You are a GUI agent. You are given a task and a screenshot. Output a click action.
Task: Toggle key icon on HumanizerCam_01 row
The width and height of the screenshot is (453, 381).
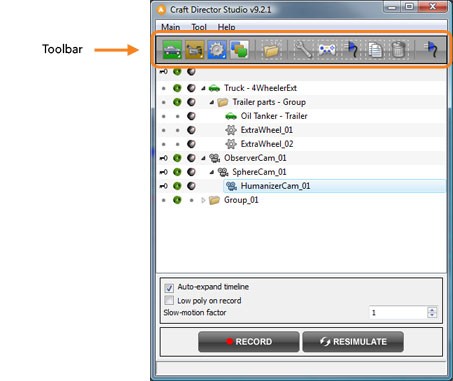click(x=163, y=186)
